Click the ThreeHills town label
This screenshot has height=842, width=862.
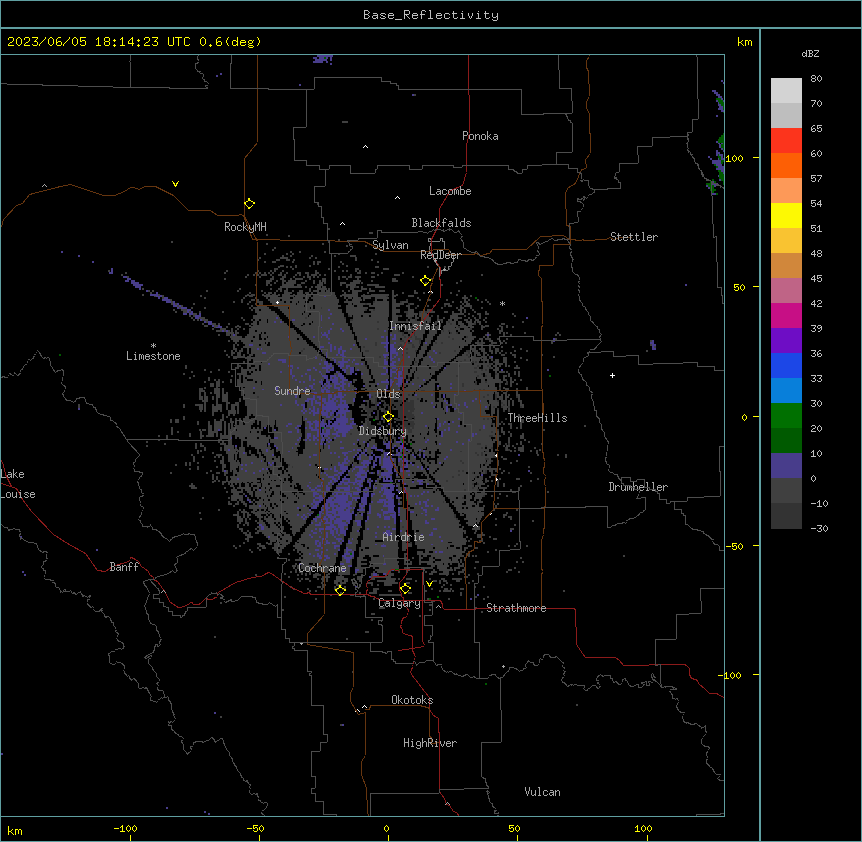(x=538, y=418)
